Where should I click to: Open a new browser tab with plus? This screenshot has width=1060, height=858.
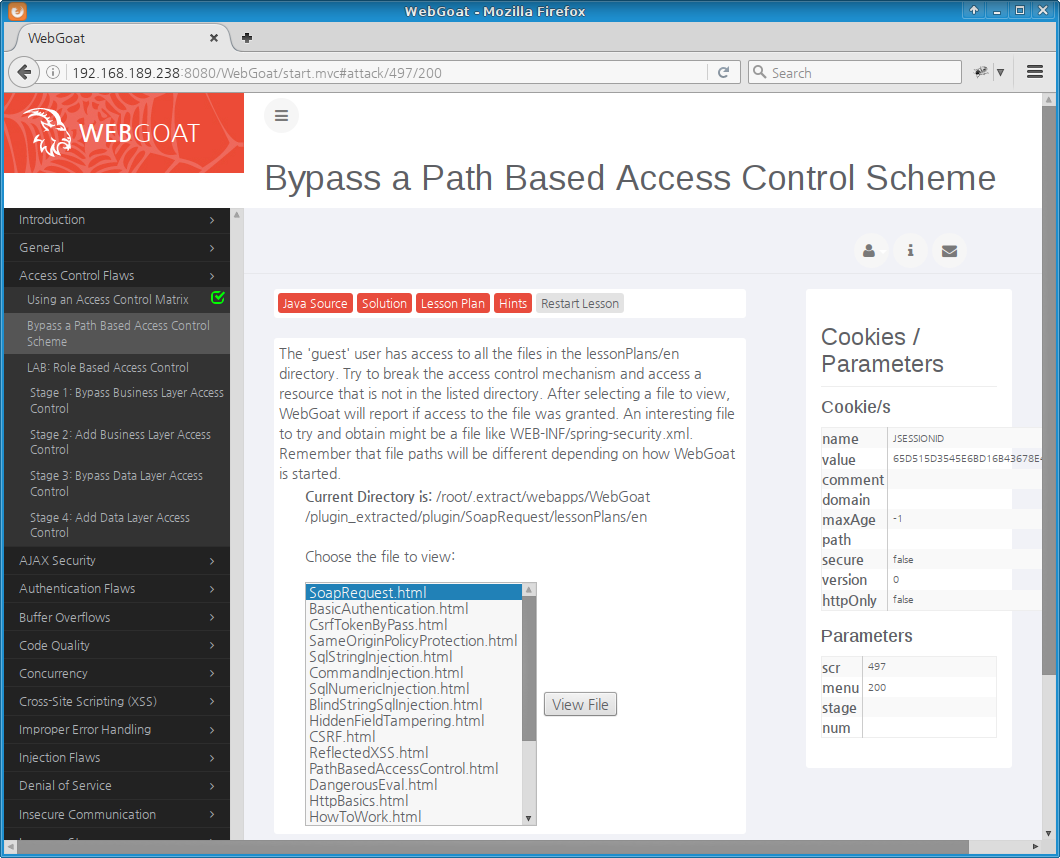point(247,38)
